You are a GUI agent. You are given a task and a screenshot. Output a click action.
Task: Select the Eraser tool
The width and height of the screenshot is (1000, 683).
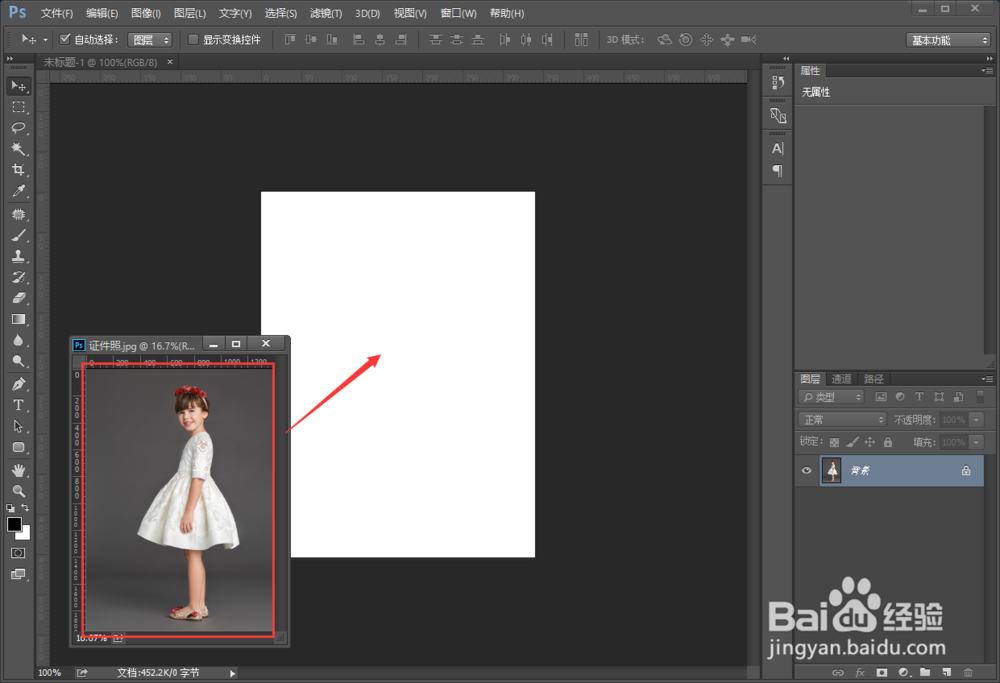pyautogui.click(x=18, y=298)
